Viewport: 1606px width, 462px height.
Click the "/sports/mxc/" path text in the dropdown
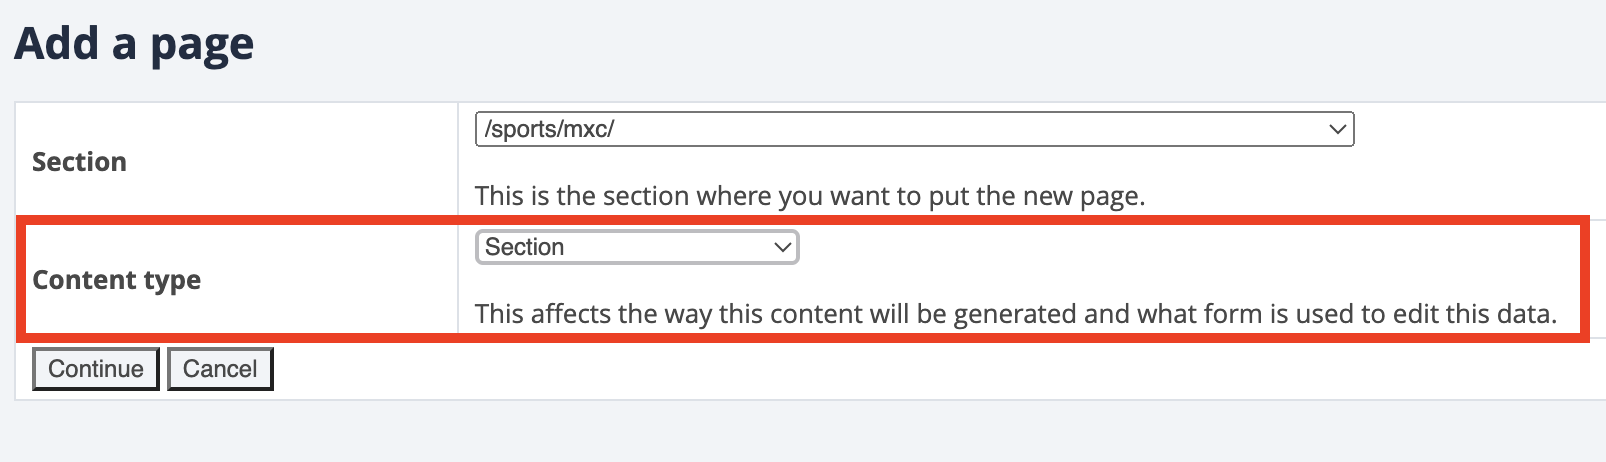tap(549, 129)
